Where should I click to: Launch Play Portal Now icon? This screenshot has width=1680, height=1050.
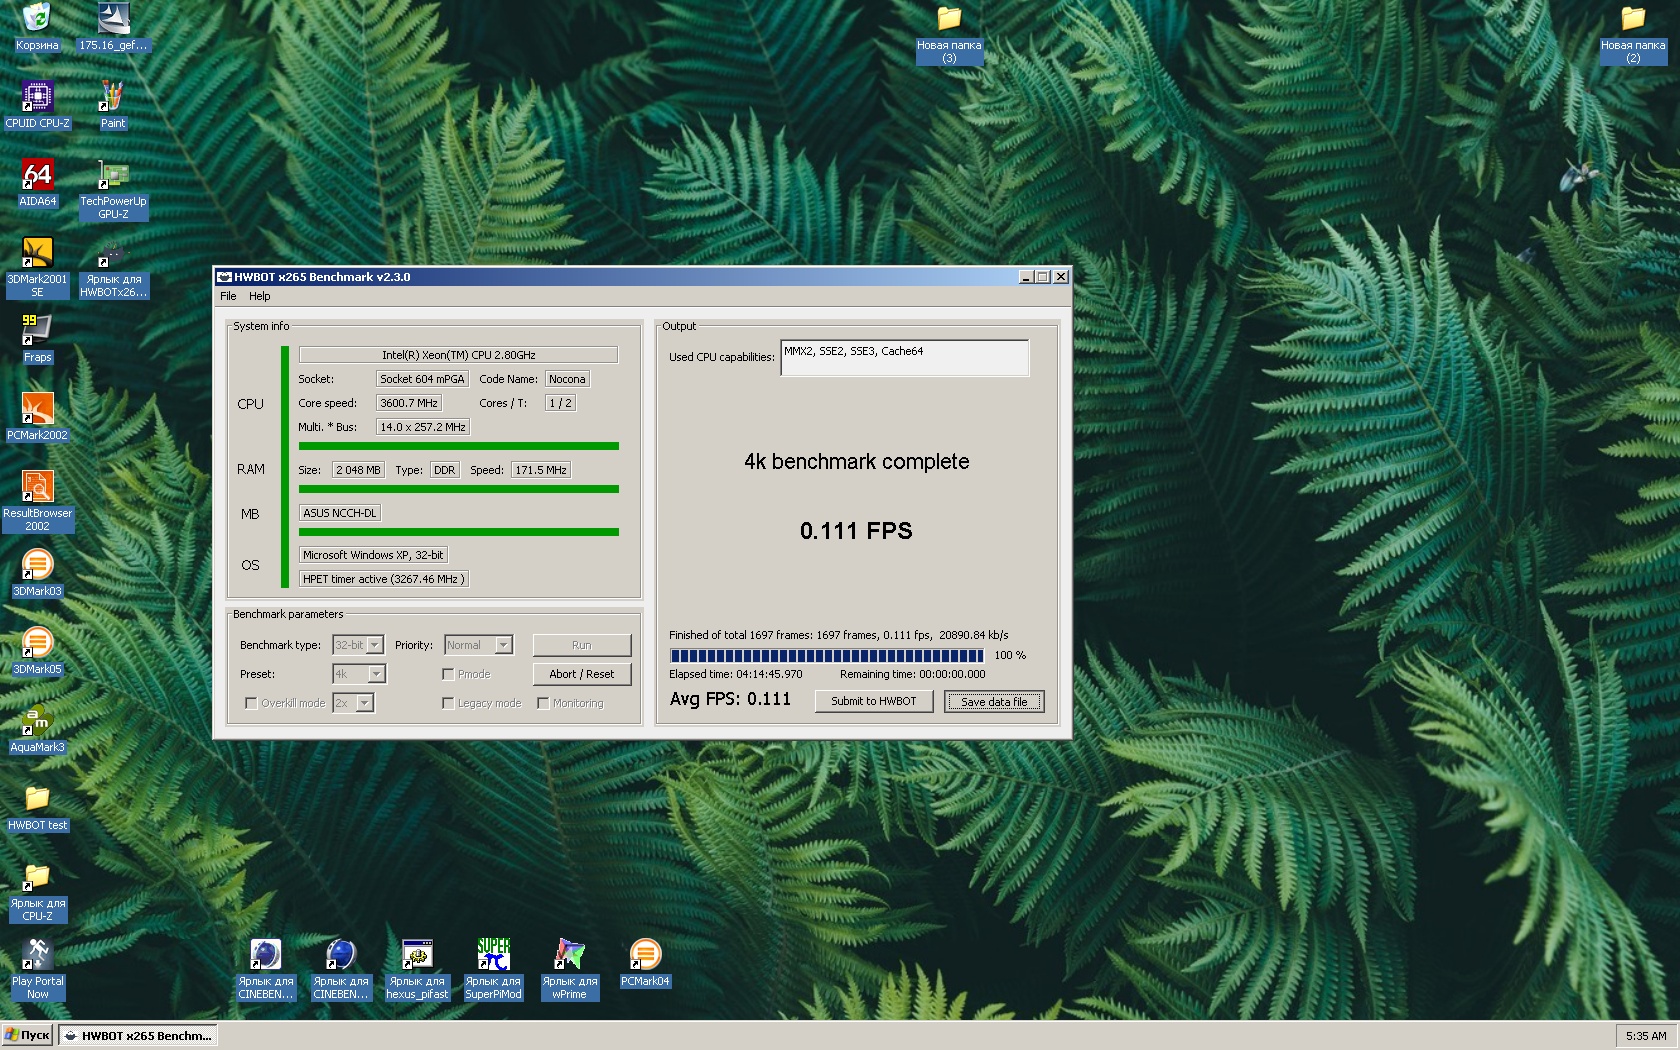[37, 970]
